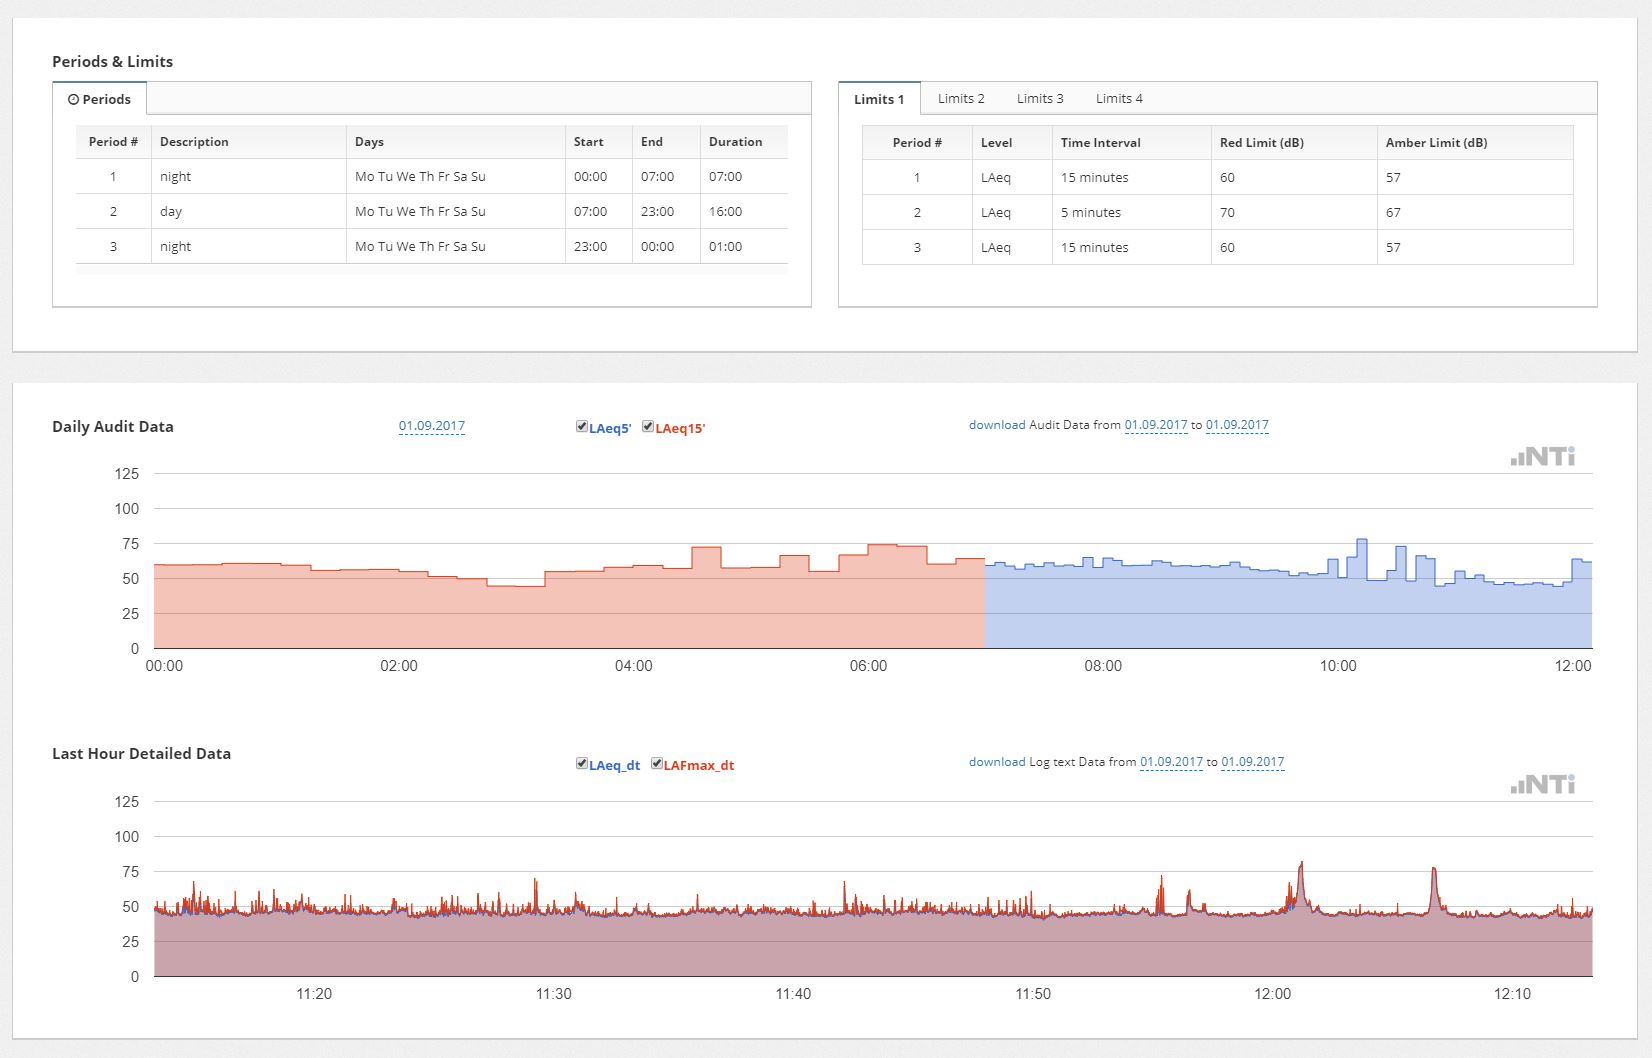
Task: Click the NTi logo on Last Hour chart
Action: tap(1543, 785)
